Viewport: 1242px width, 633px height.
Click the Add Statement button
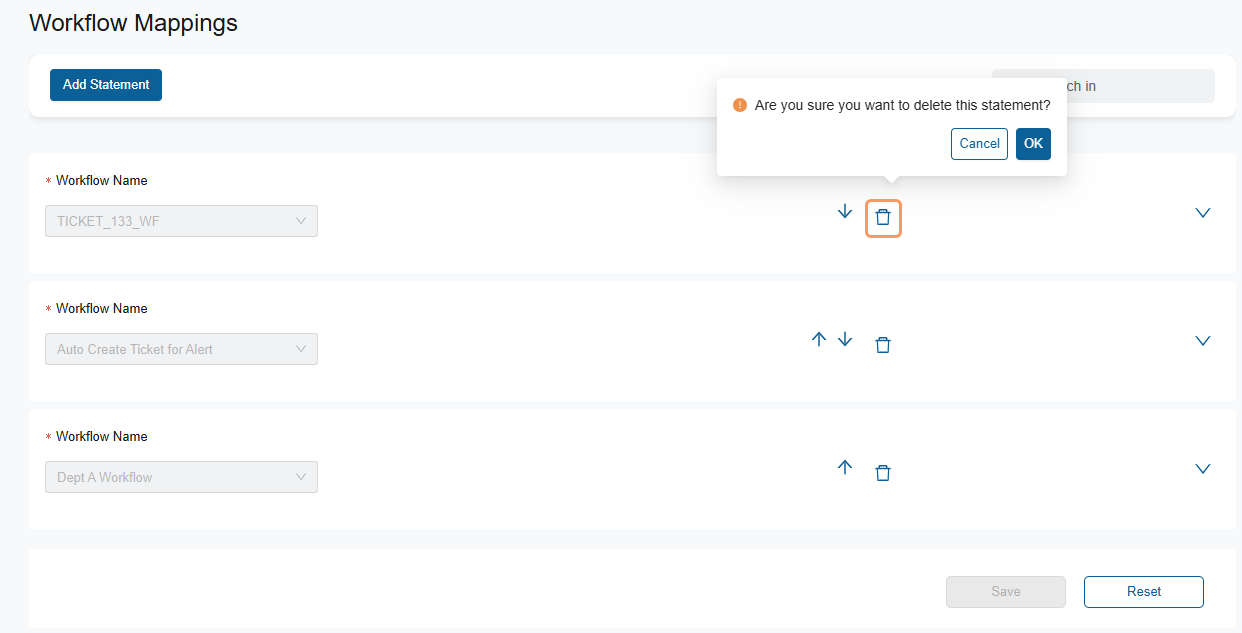point(106,85)
